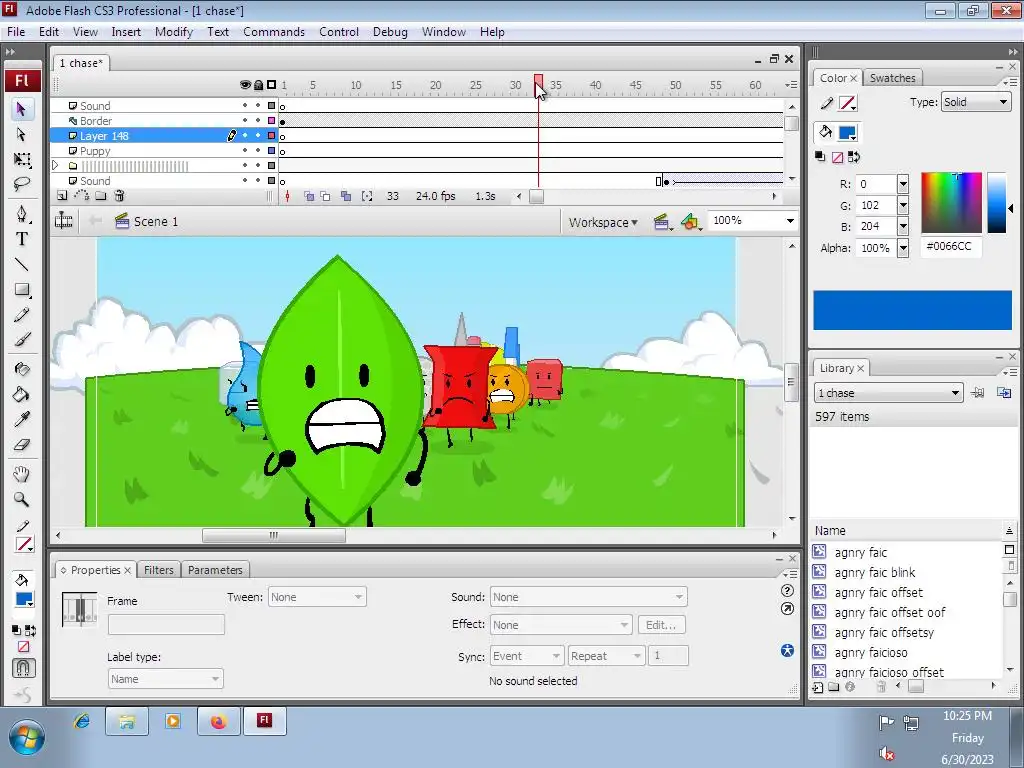
Task: Open Internet Explorer from the taskbar
Action: [82, 721]
